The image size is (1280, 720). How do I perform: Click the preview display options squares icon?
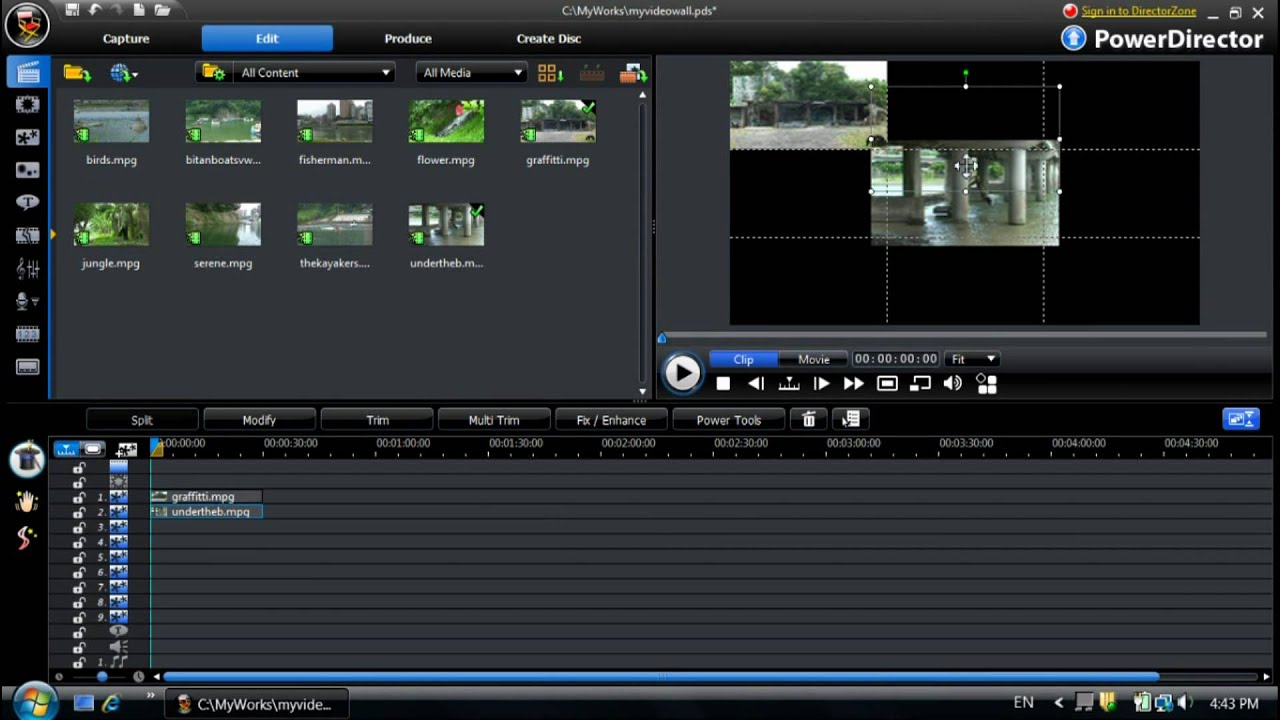pyautogui.click(x=987, y=384)
